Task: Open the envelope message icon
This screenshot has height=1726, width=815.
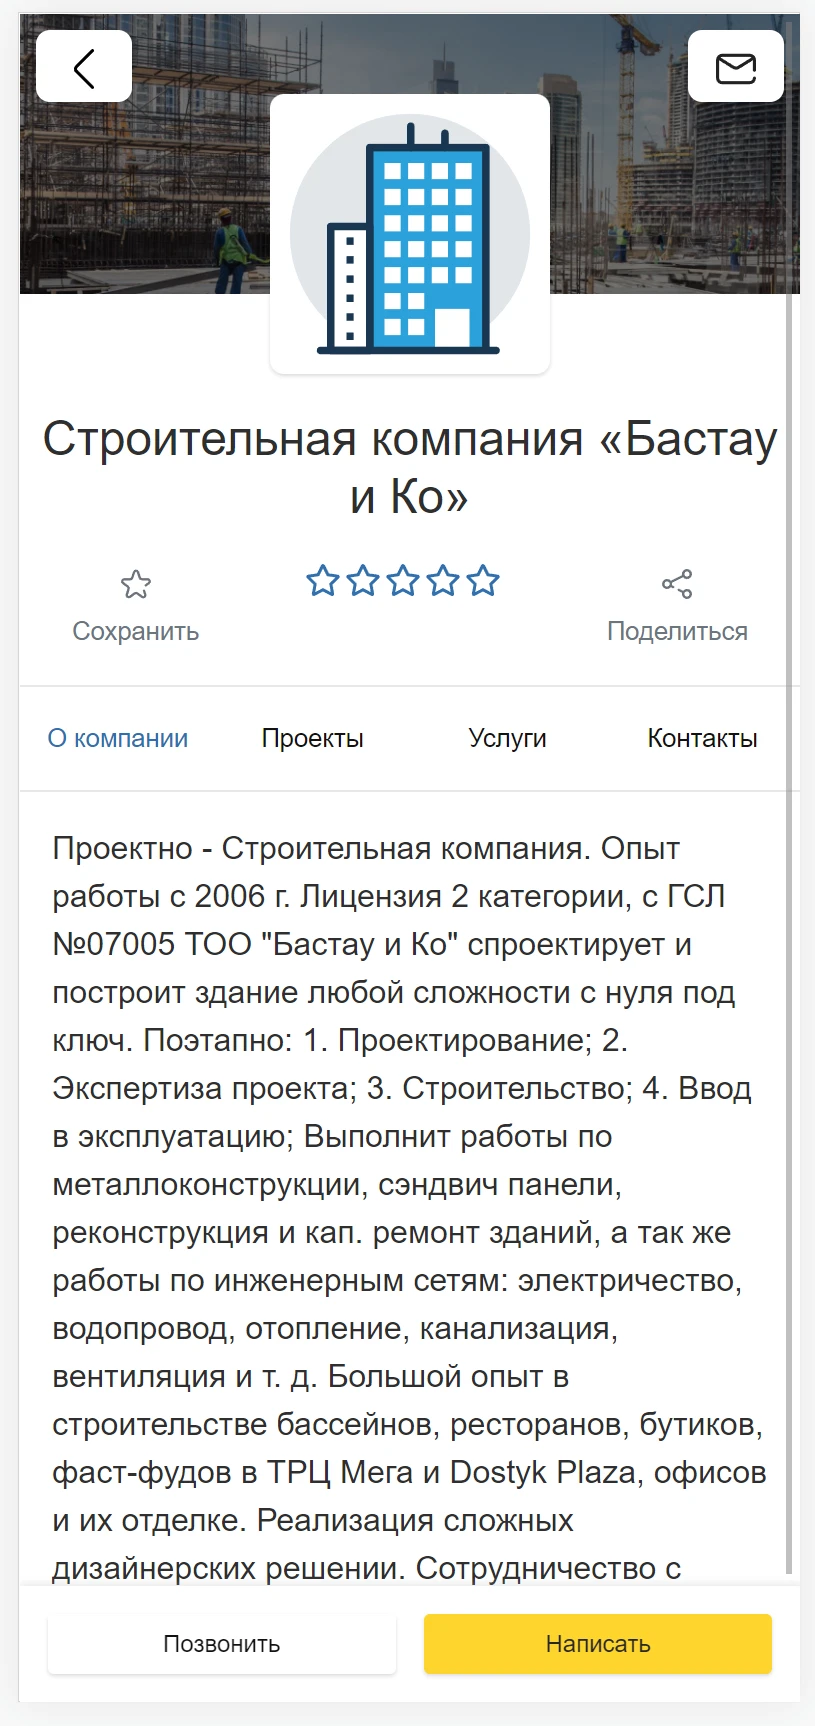Action: click(736, 67)
